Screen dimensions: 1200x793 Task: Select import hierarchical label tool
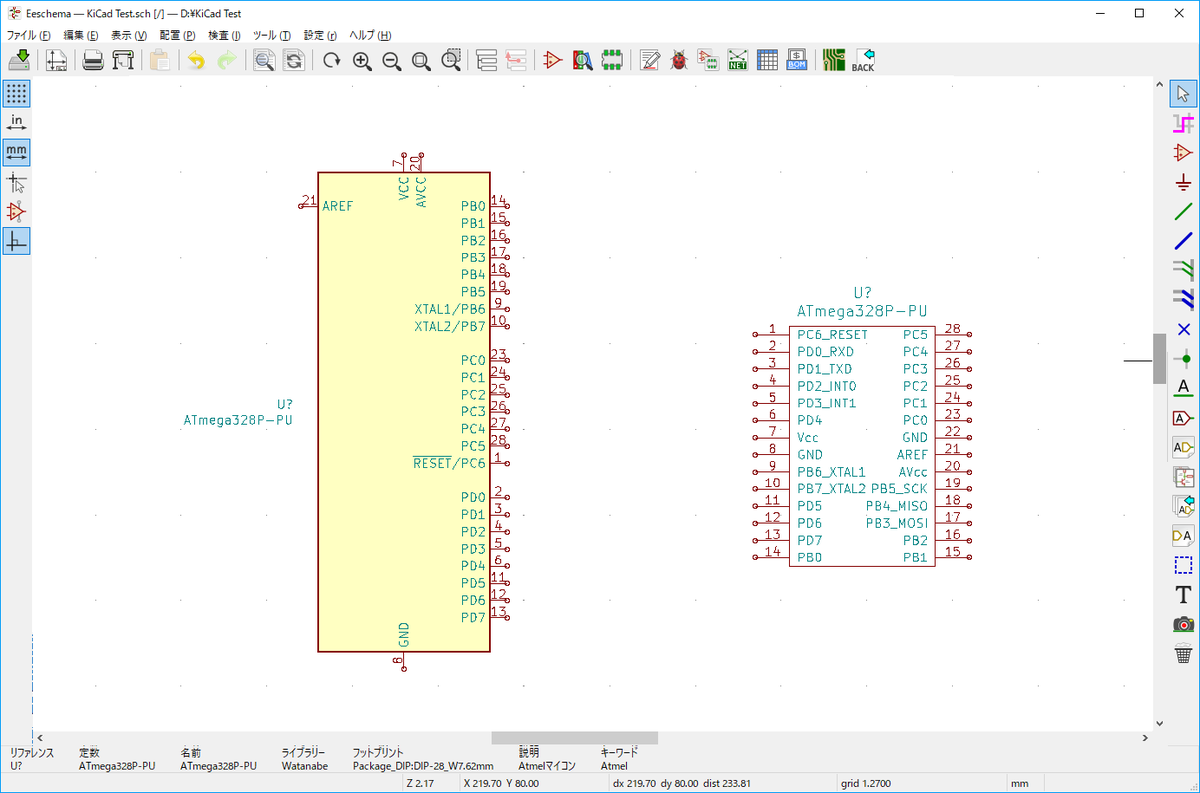(1183, 505)
